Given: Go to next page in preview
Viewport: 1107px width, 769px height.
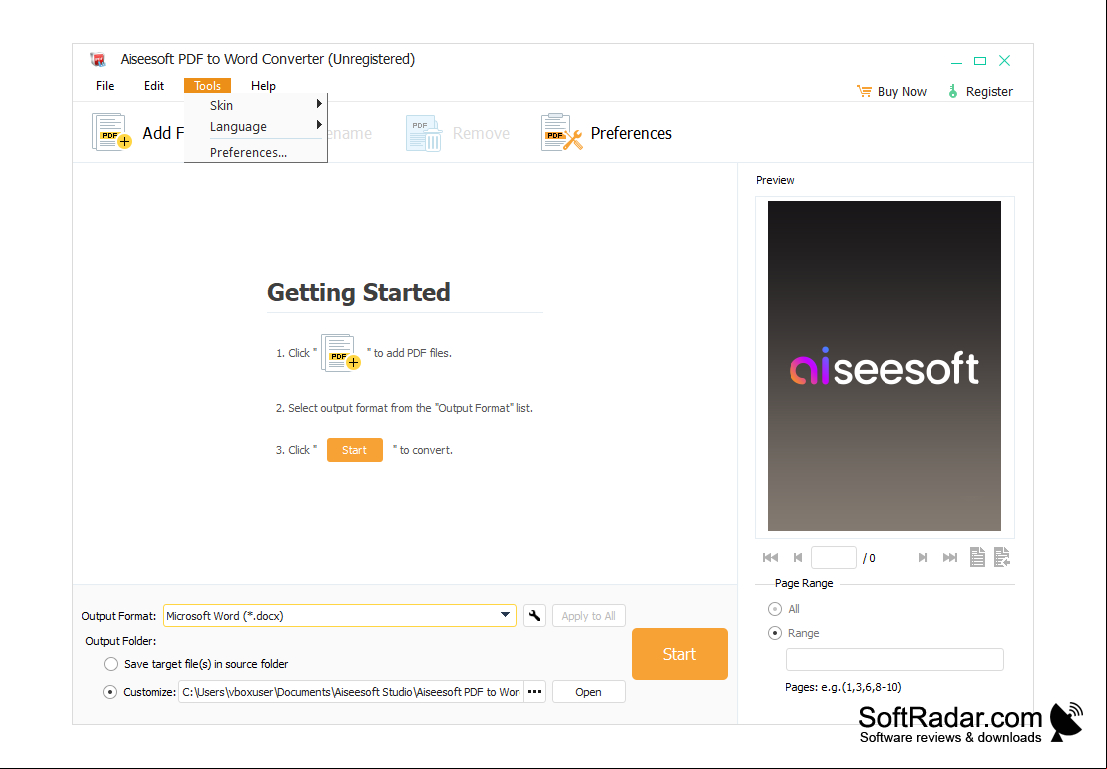Looking at the screenshot, I should (x=923, y=558).
